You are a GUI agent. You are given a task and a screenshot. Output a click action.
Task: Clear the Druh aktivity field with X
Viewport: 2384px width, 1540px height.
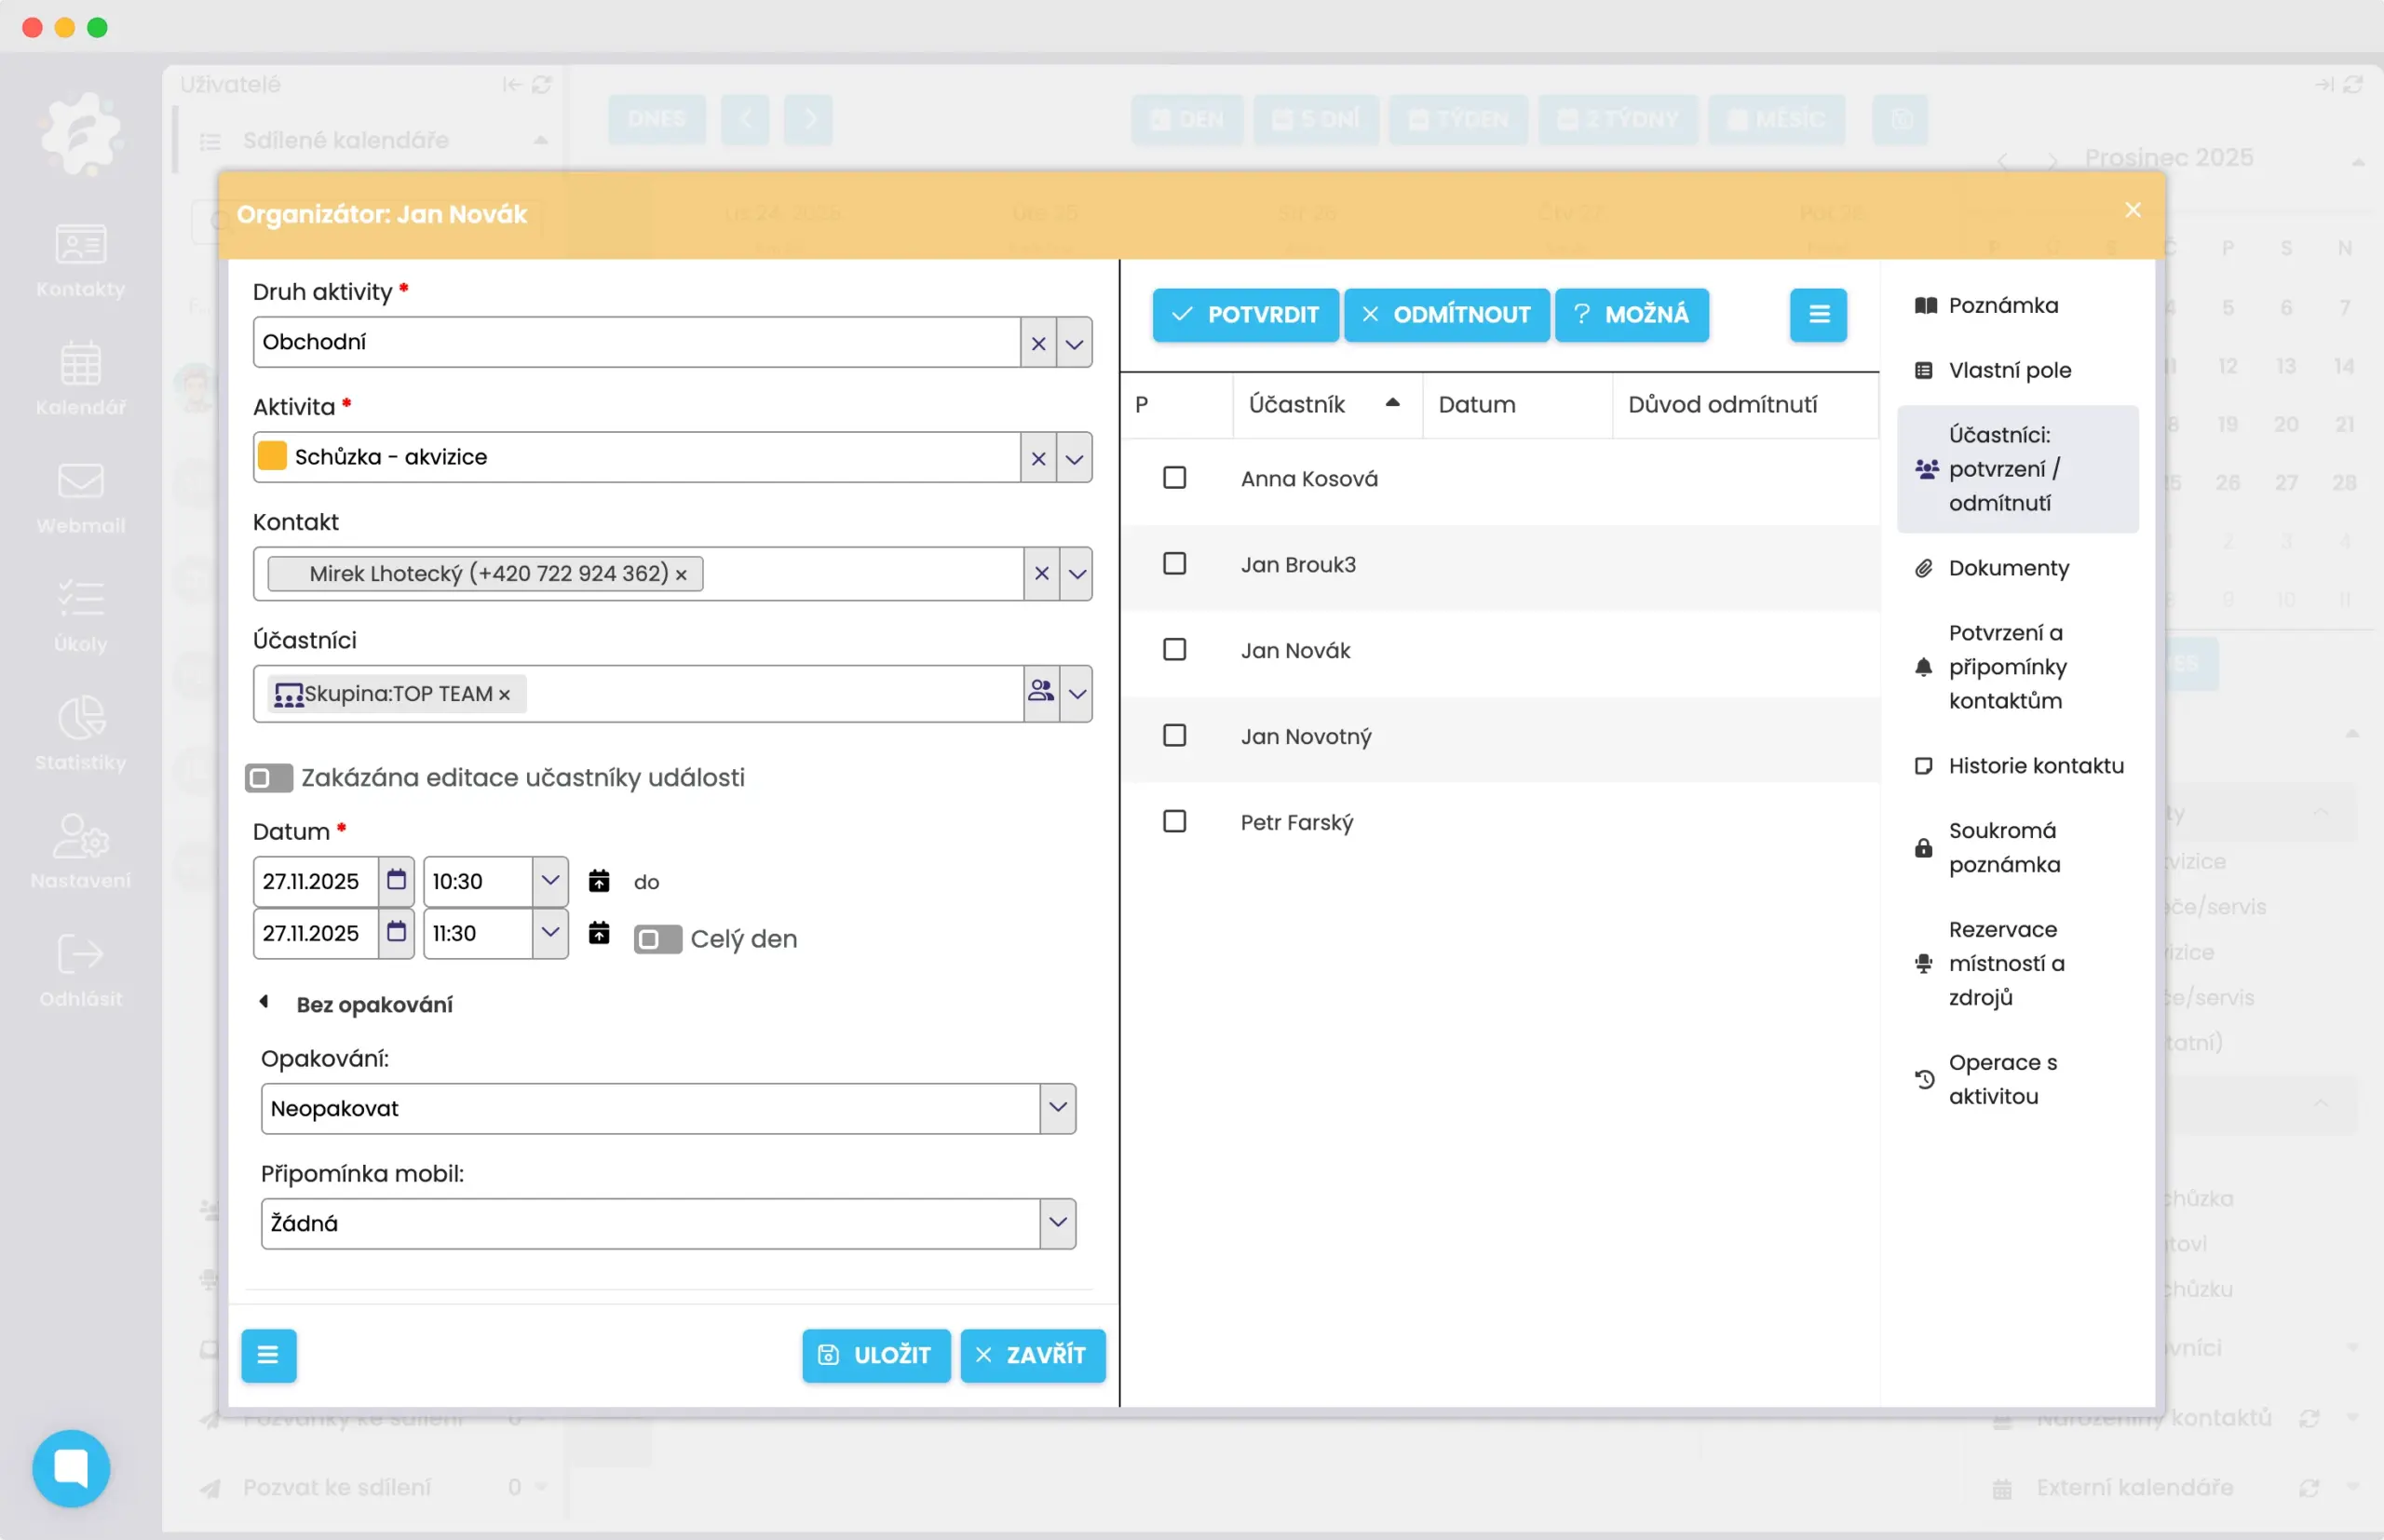1038,343
